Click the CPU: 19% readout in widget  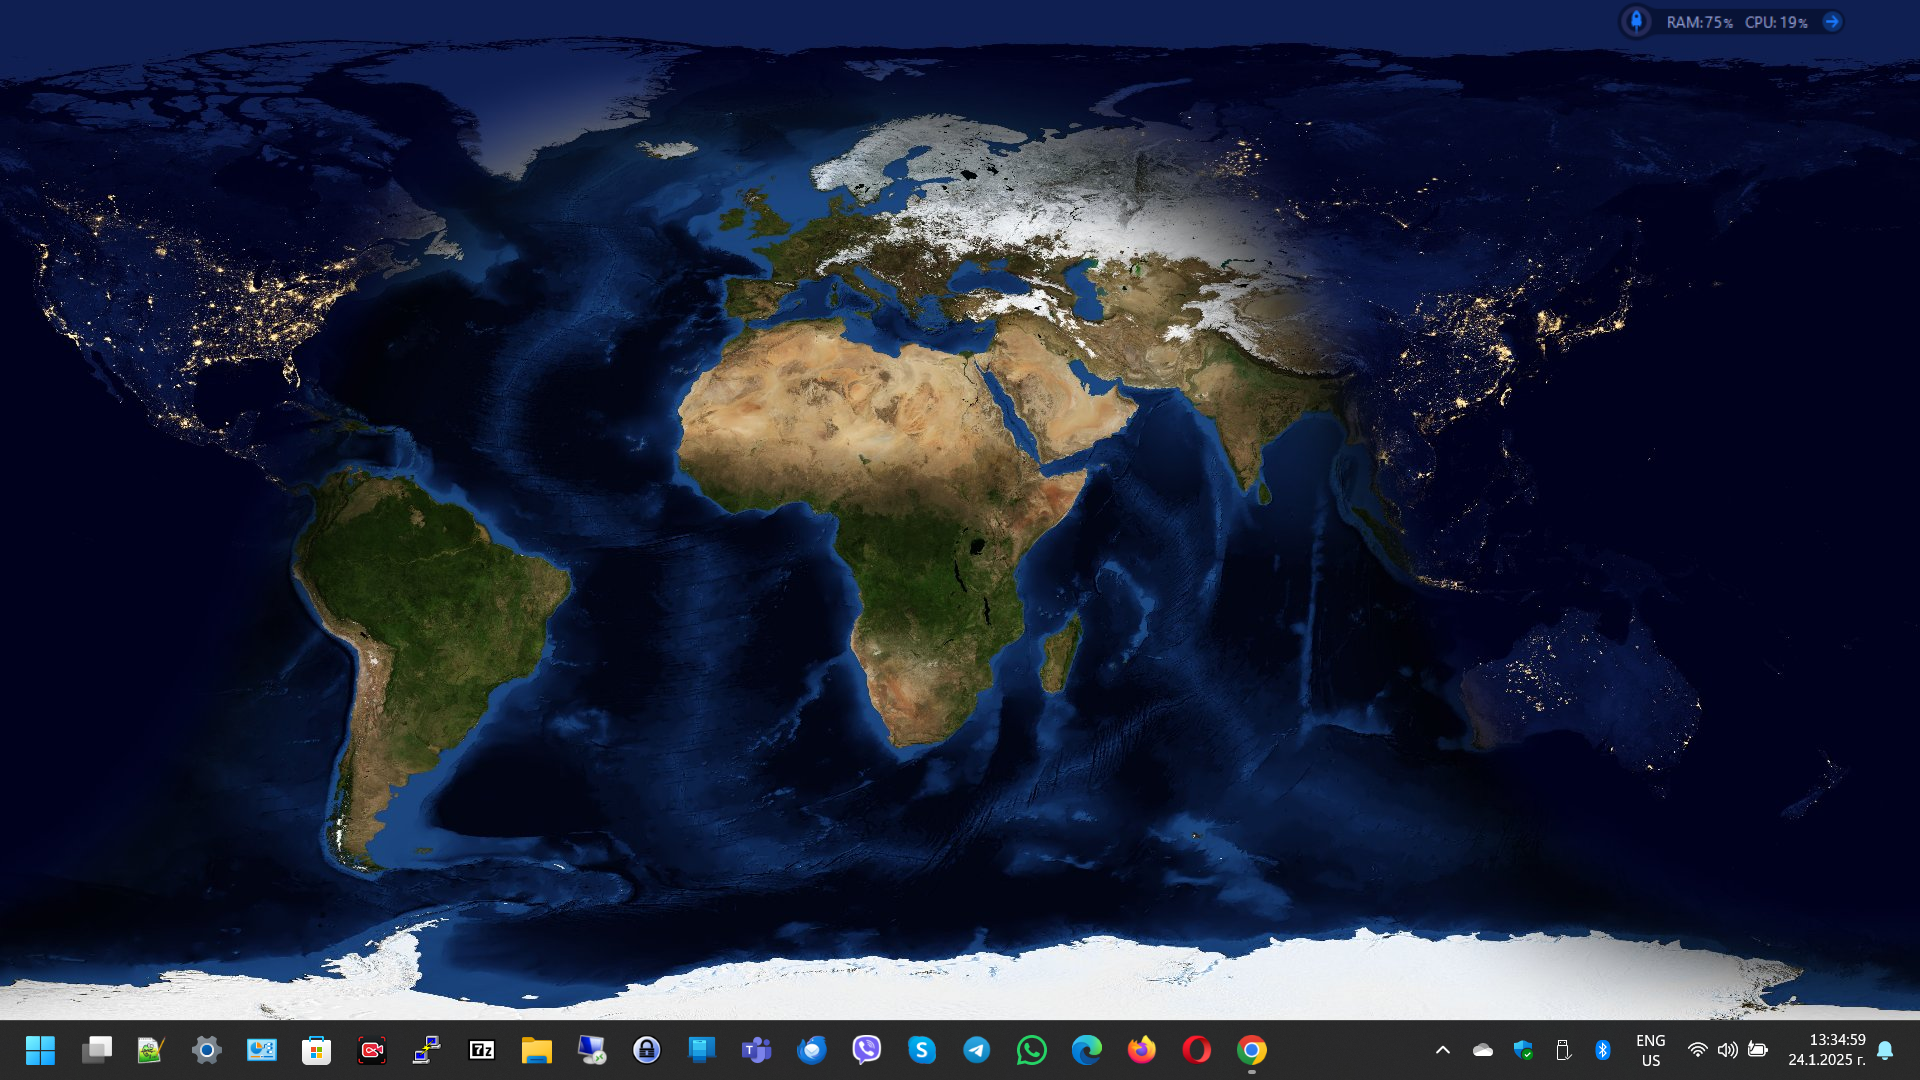(x=1776, y=22)
